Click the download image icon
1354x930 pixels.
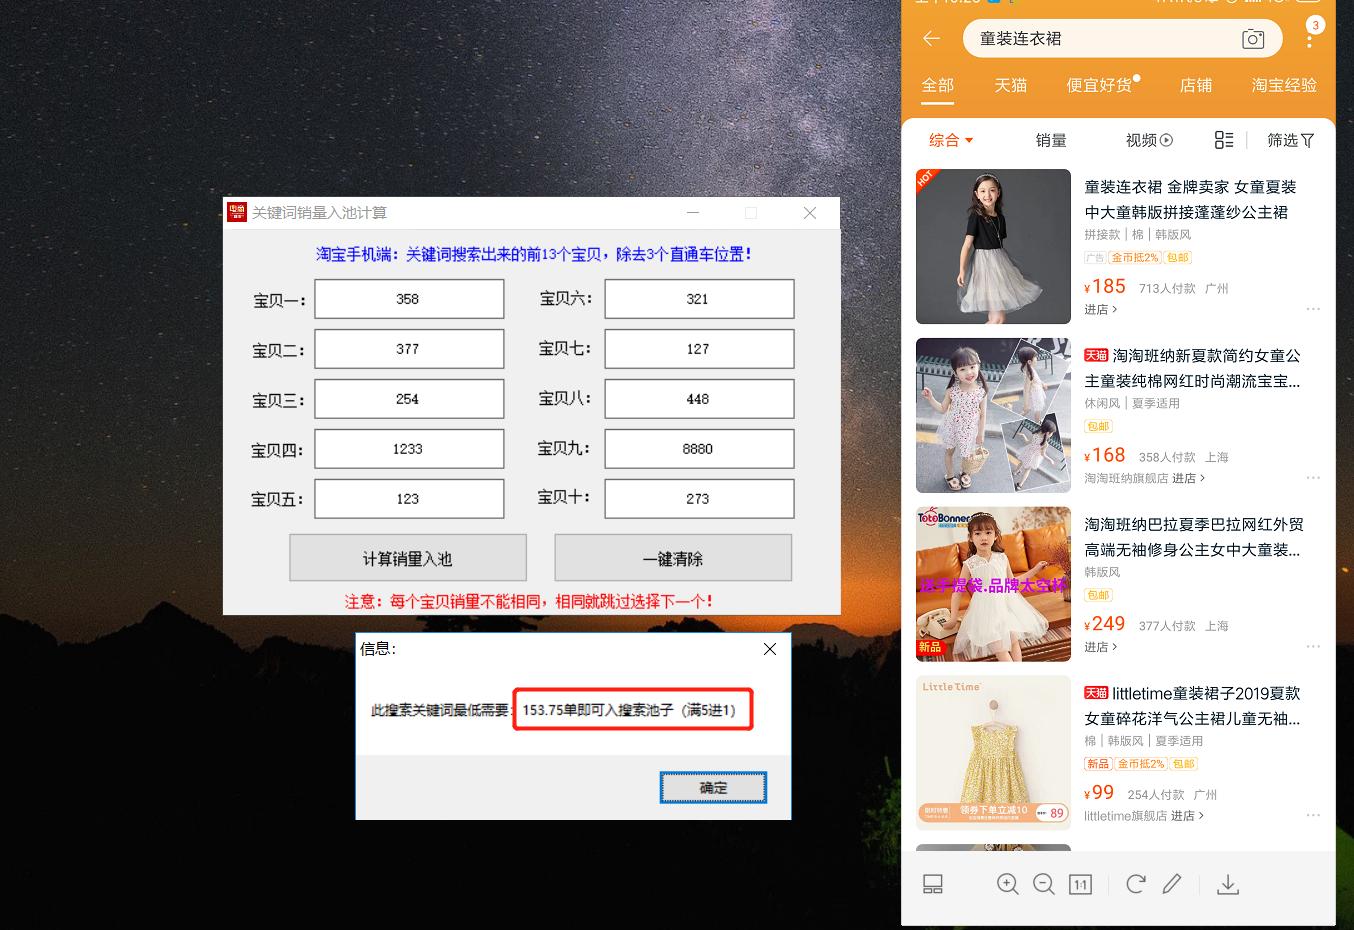coord(1228,884)
